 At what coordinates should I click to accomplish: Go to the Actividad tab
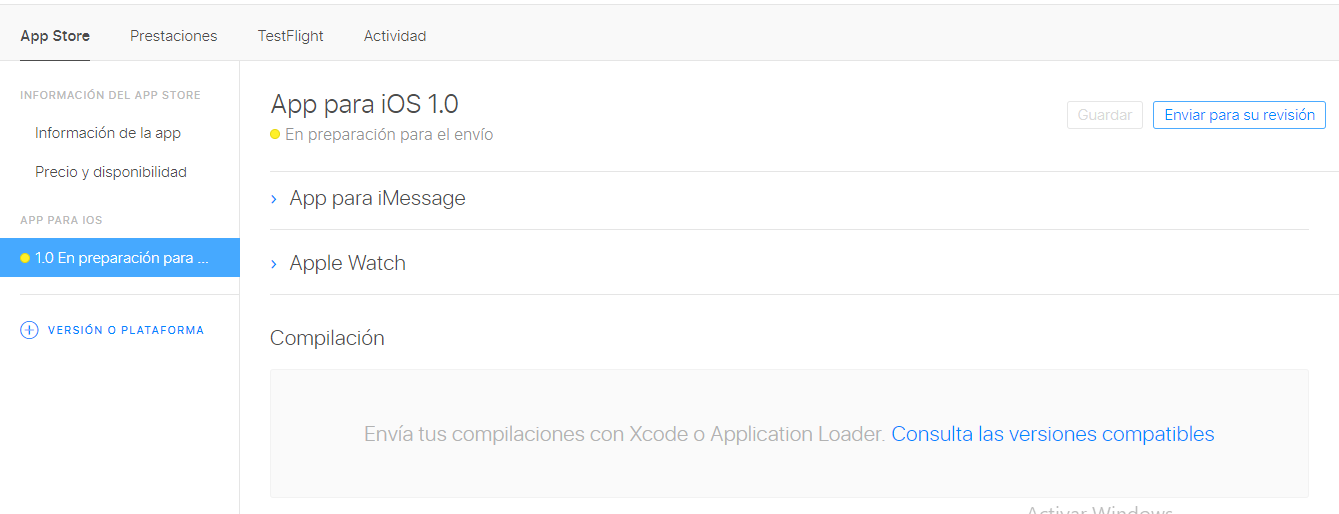coord(395,36)
